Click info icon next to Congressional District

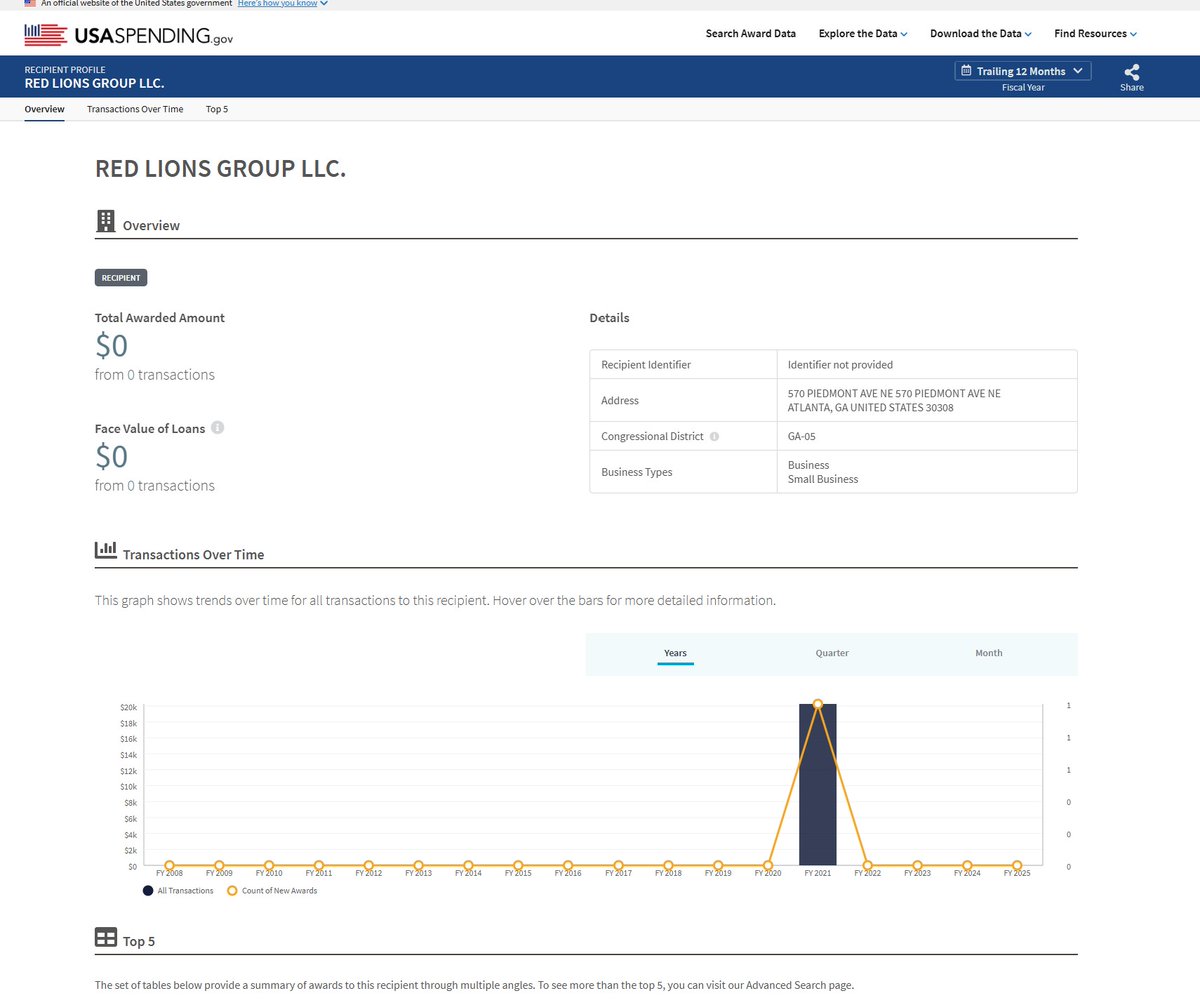coord(715,437)
